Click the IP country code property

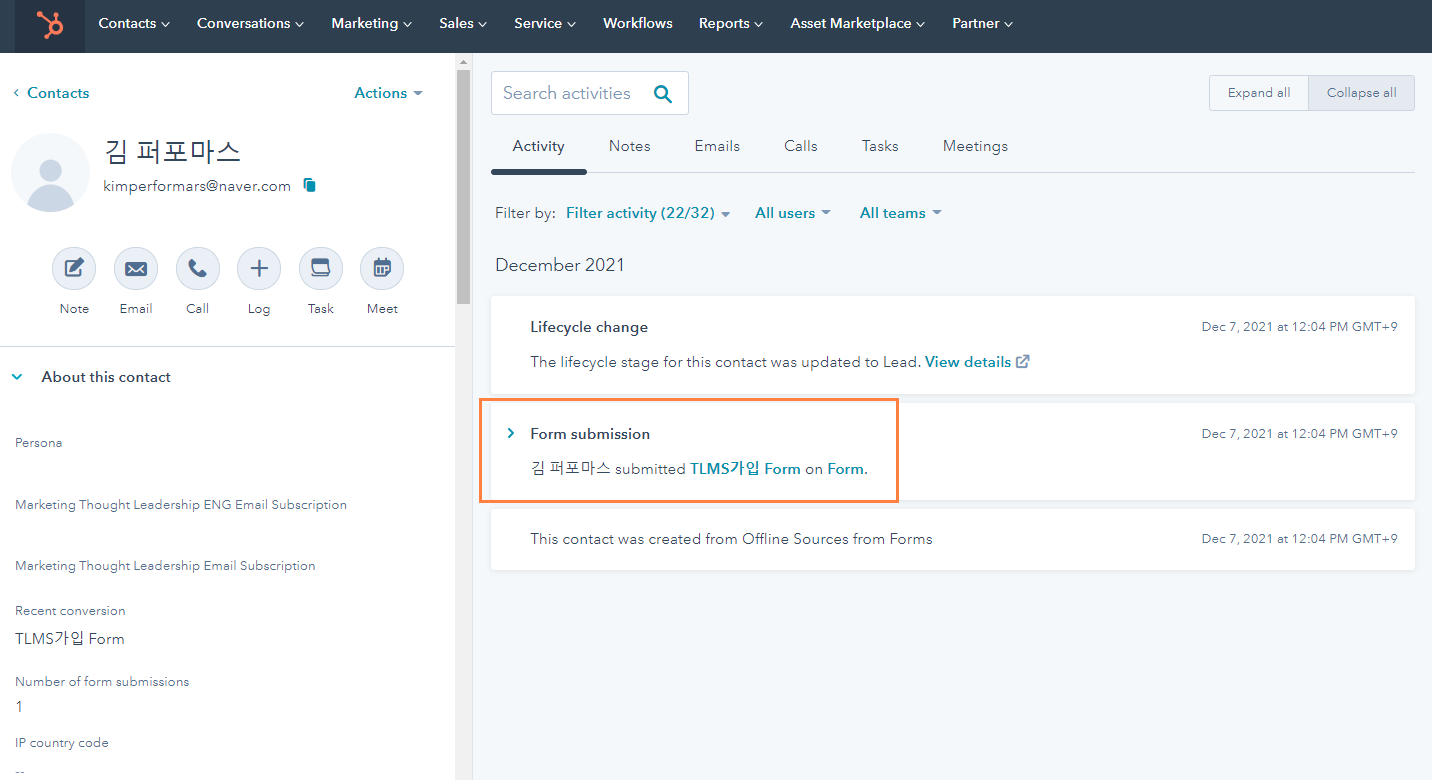tap(62, 743)
